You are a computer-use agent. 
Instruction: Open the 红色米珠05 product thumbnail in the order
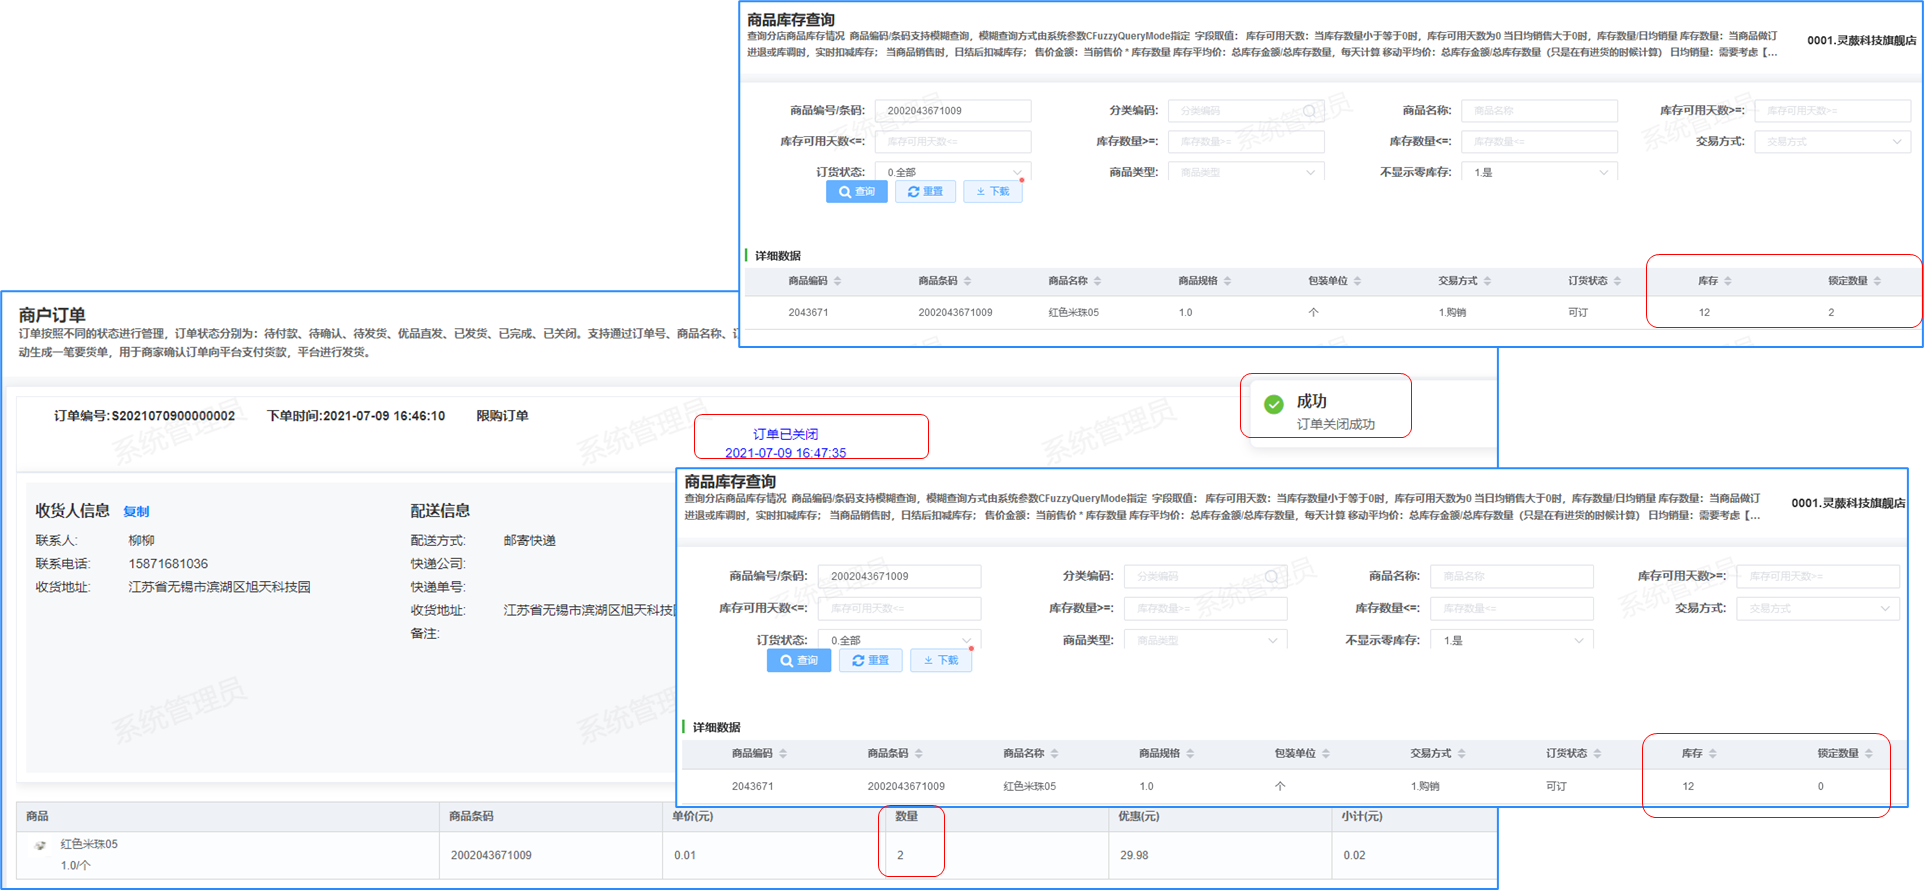(x=41, y=846)
